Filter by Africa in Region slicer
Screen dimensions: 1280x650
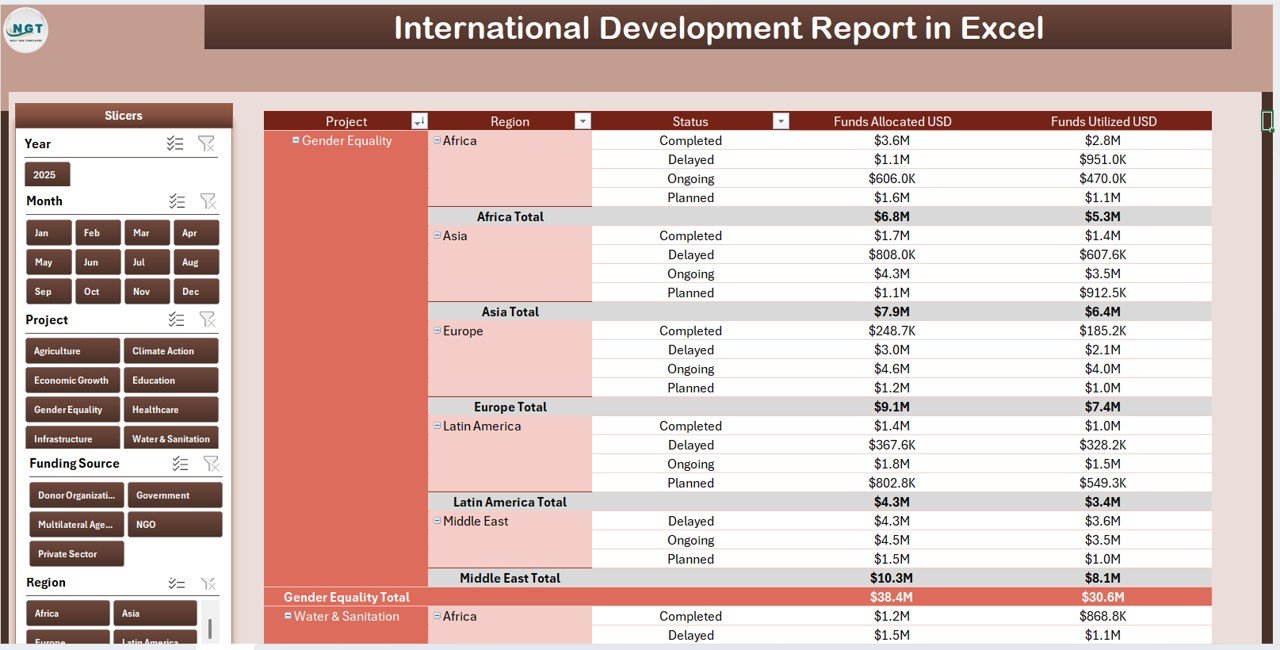click(x=68, y=613)
